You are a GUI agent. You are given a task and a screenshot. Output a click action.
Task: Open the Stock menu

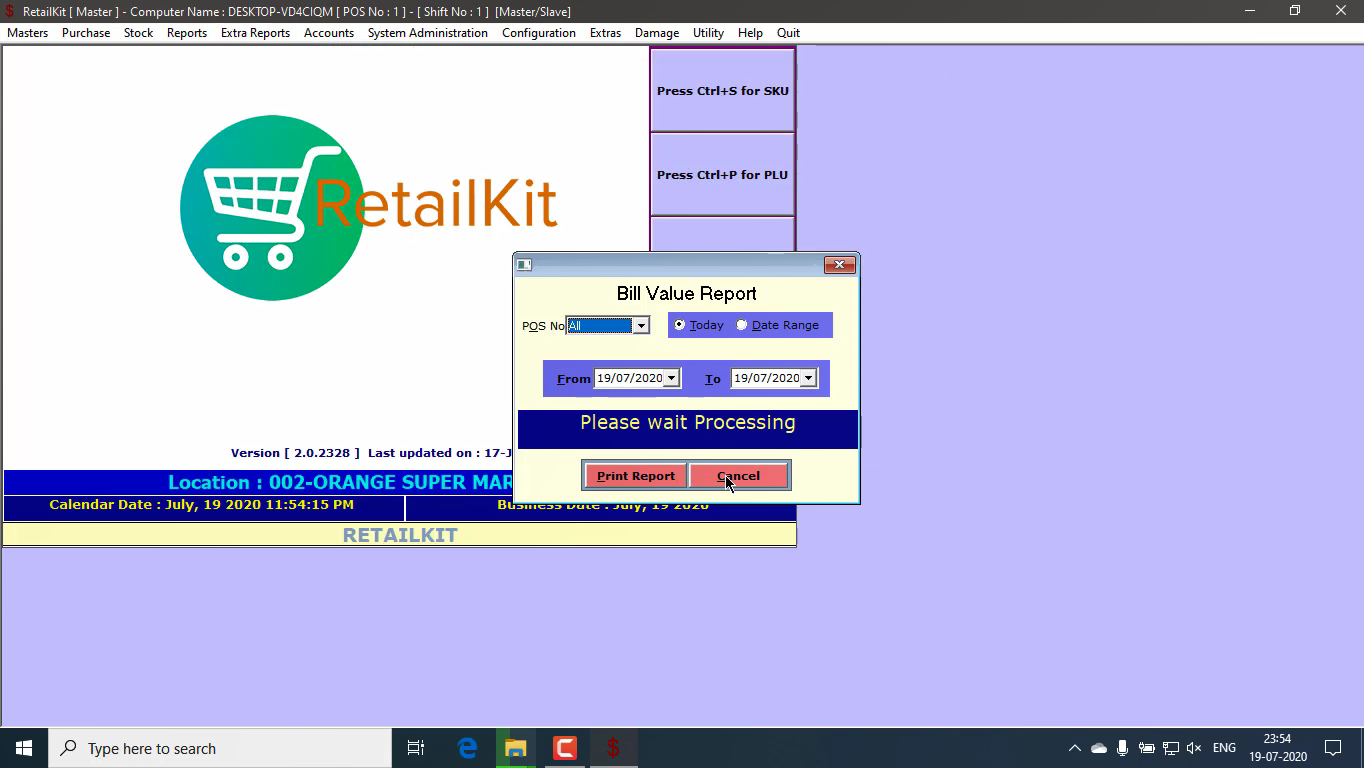[138, 33]
